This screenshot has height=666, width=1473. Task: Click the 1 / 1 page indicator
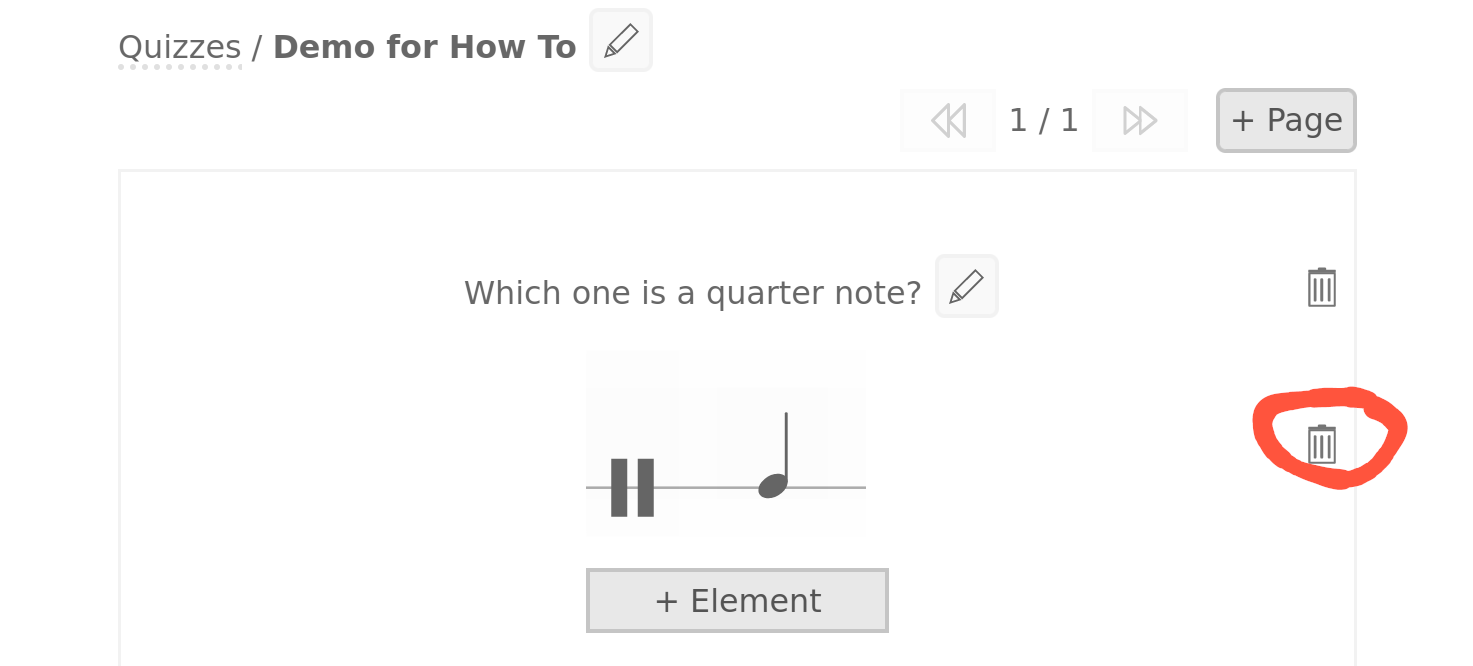pyautogui.click(x=1043, y=121)
